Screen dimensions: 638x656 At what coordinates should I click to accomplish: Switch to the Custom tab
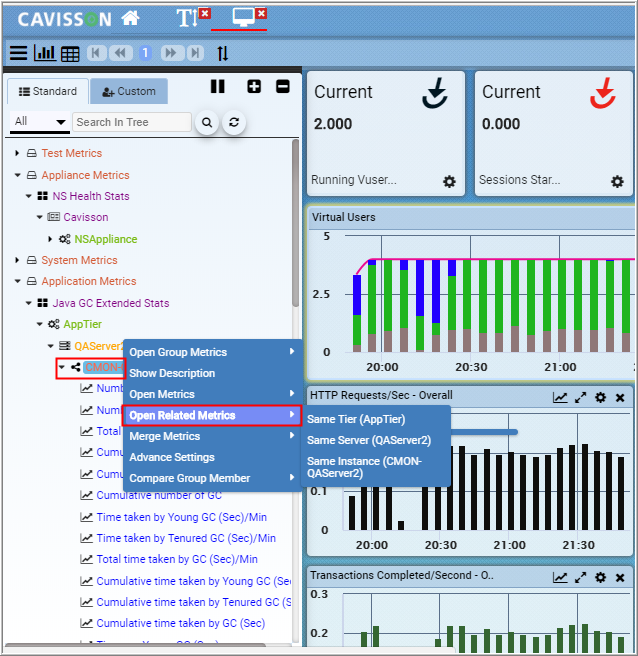(129, 91)
